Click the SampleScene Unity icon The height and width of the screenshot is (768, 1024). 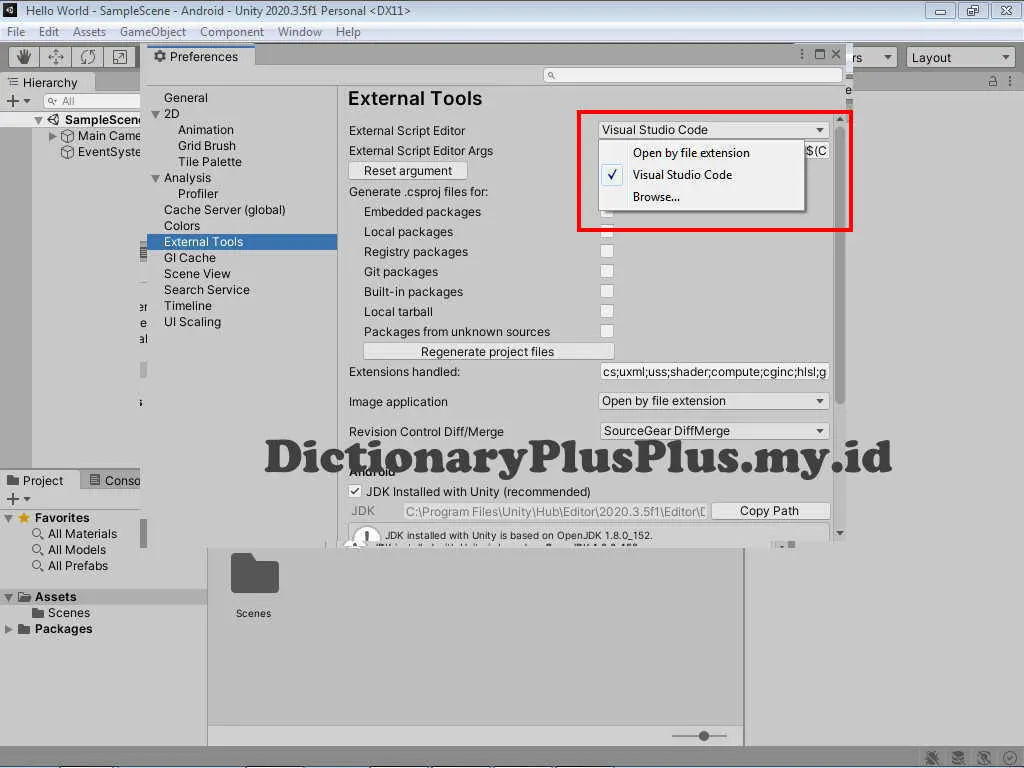tap(54, 120)
